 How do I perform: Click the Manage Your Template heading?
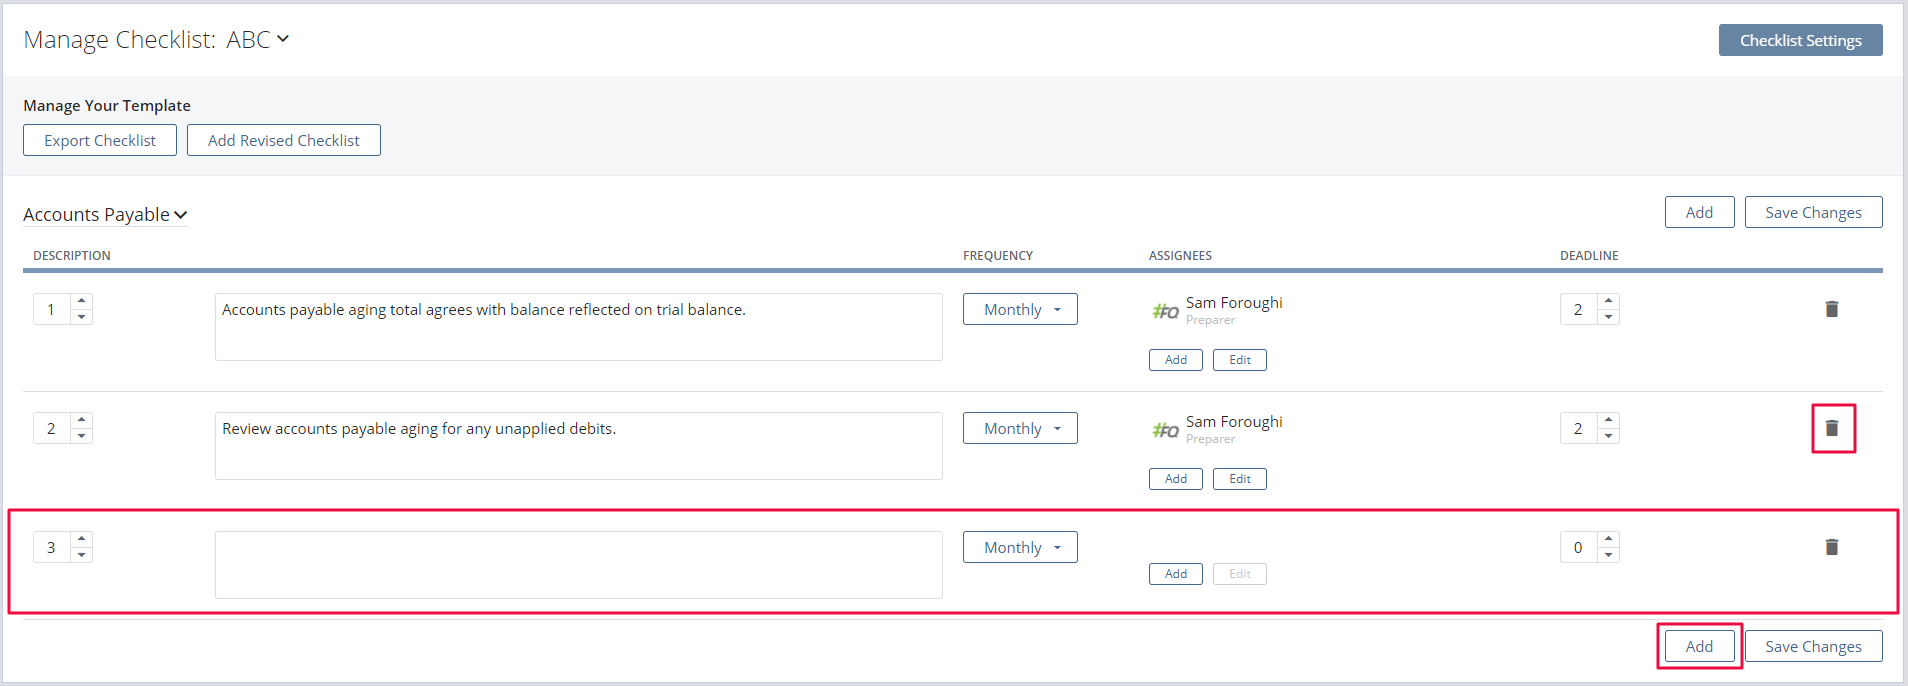click(107, 105)
